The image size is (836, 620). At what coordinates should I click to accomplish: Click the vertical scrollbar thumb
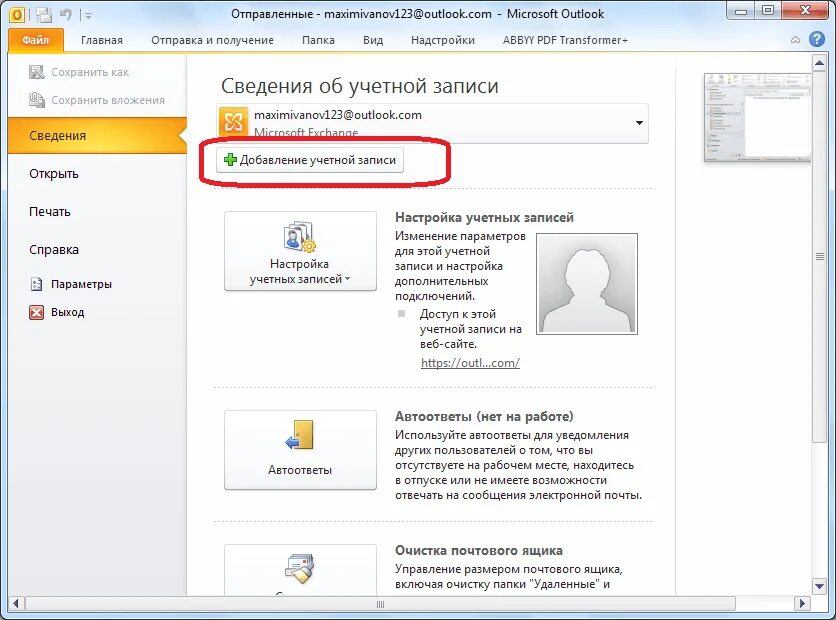819,256
